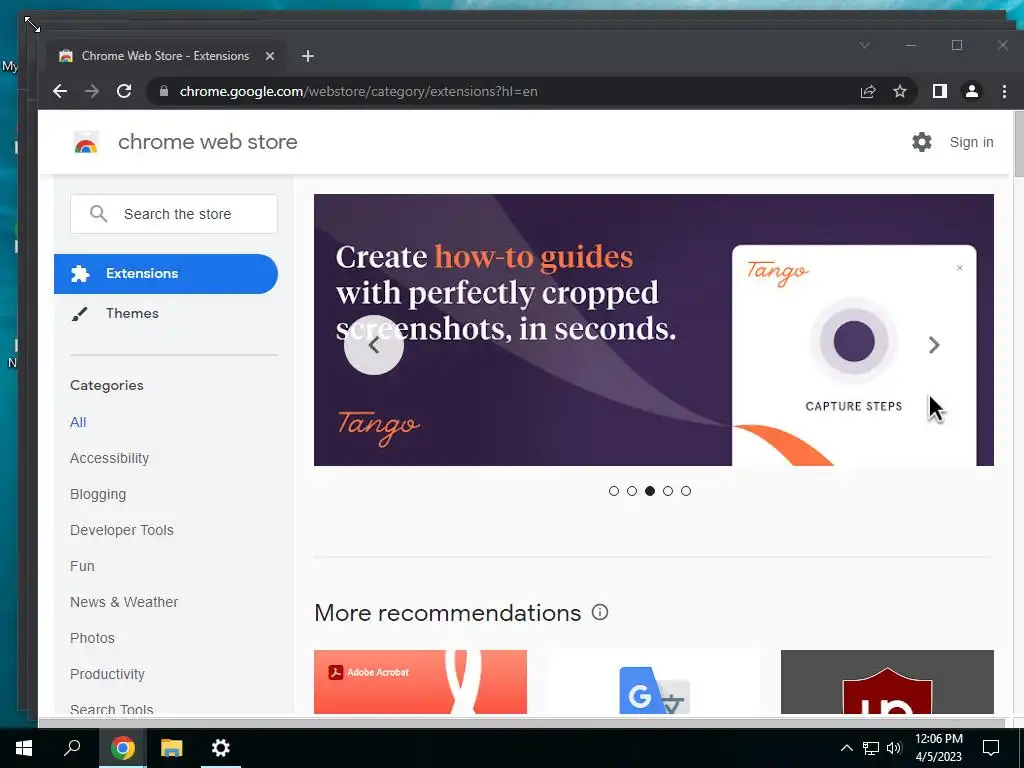Open the Tango how-to guides banner
The width and height of the screenshot is (1024, 768).
click(654, 330)
